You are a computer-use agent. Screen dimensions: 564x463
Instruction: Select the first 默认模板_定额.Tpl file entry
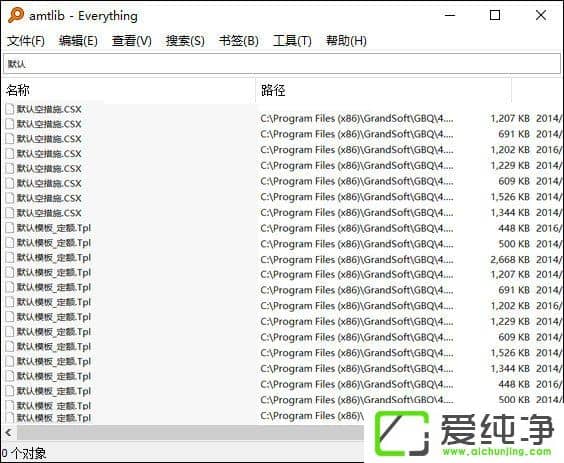[x=49, y=228]
